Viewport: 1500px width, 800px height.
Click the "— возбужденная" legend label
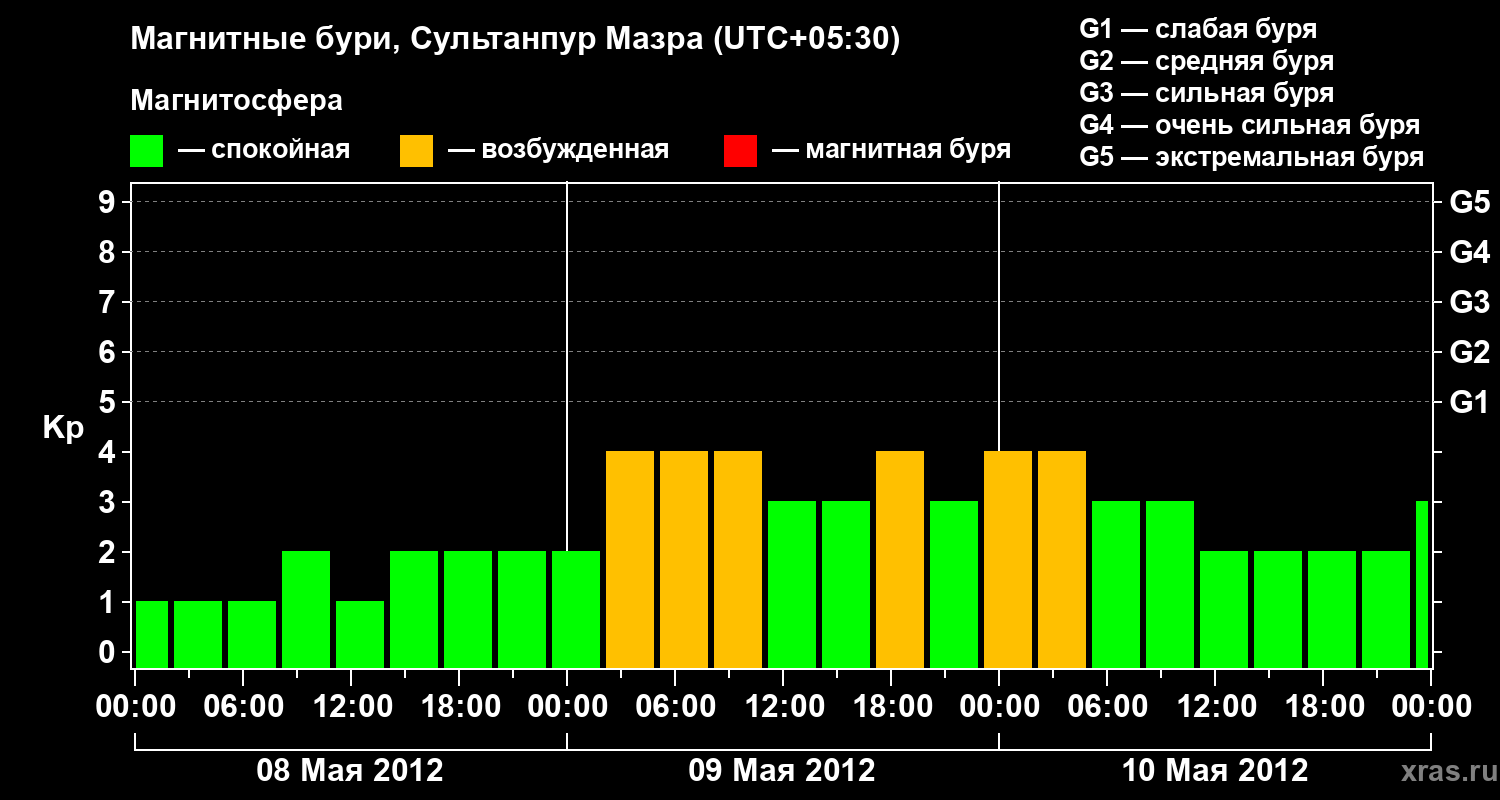[x=558, y=150]
